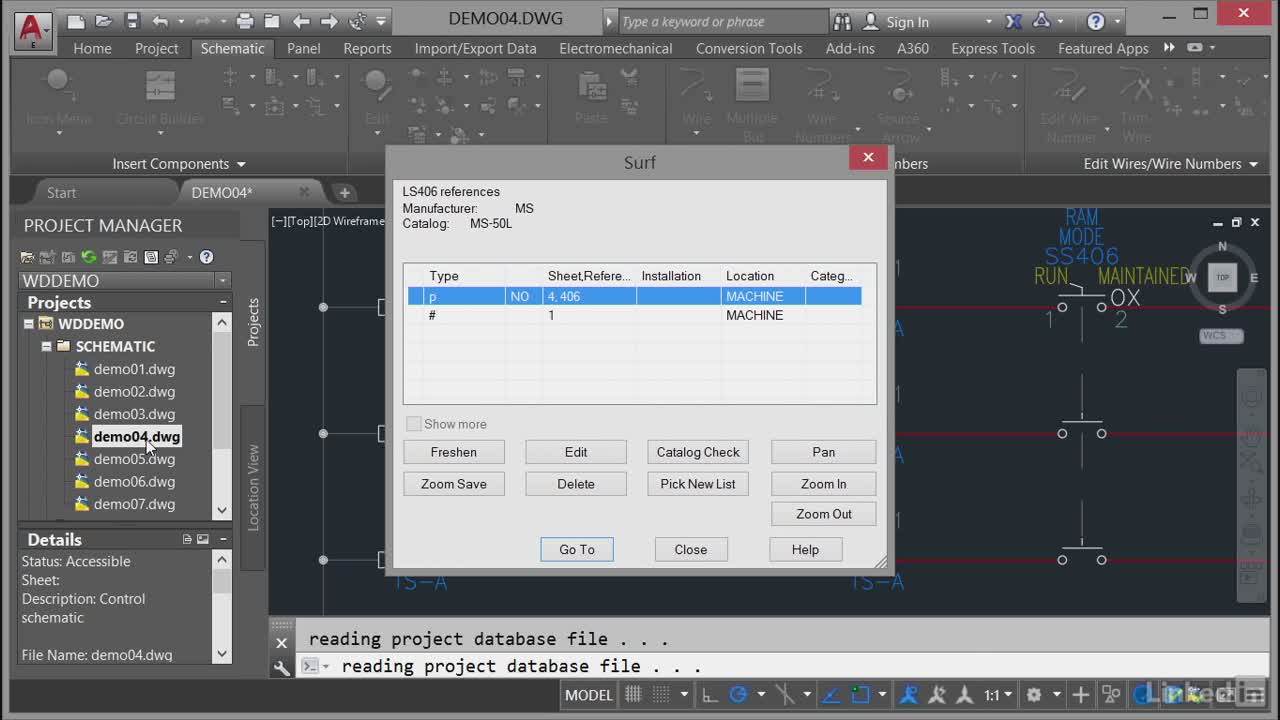Switch to the Panel ribbon tab
Screen dimensions: 1280x720
pyautogui.click(x=304, y=48)
